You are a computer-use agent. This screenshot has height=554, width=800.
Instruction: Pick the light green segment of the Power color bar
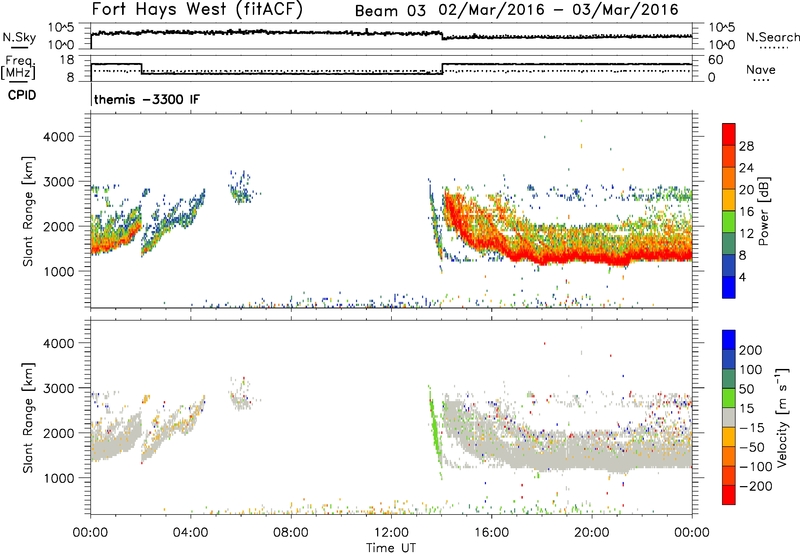click(x=729, y=221)
